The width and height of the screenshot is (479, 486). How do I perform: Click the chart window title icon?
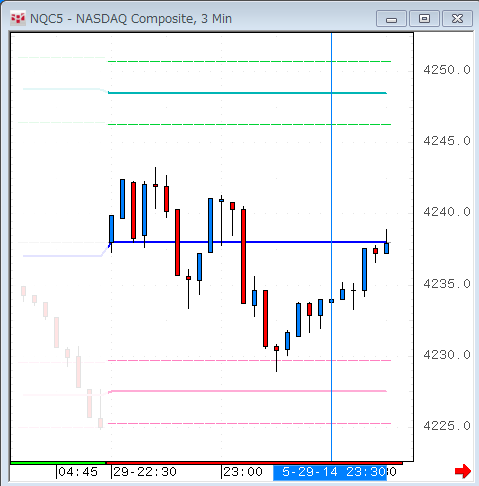pyautogui.click(x=18, y=18)
